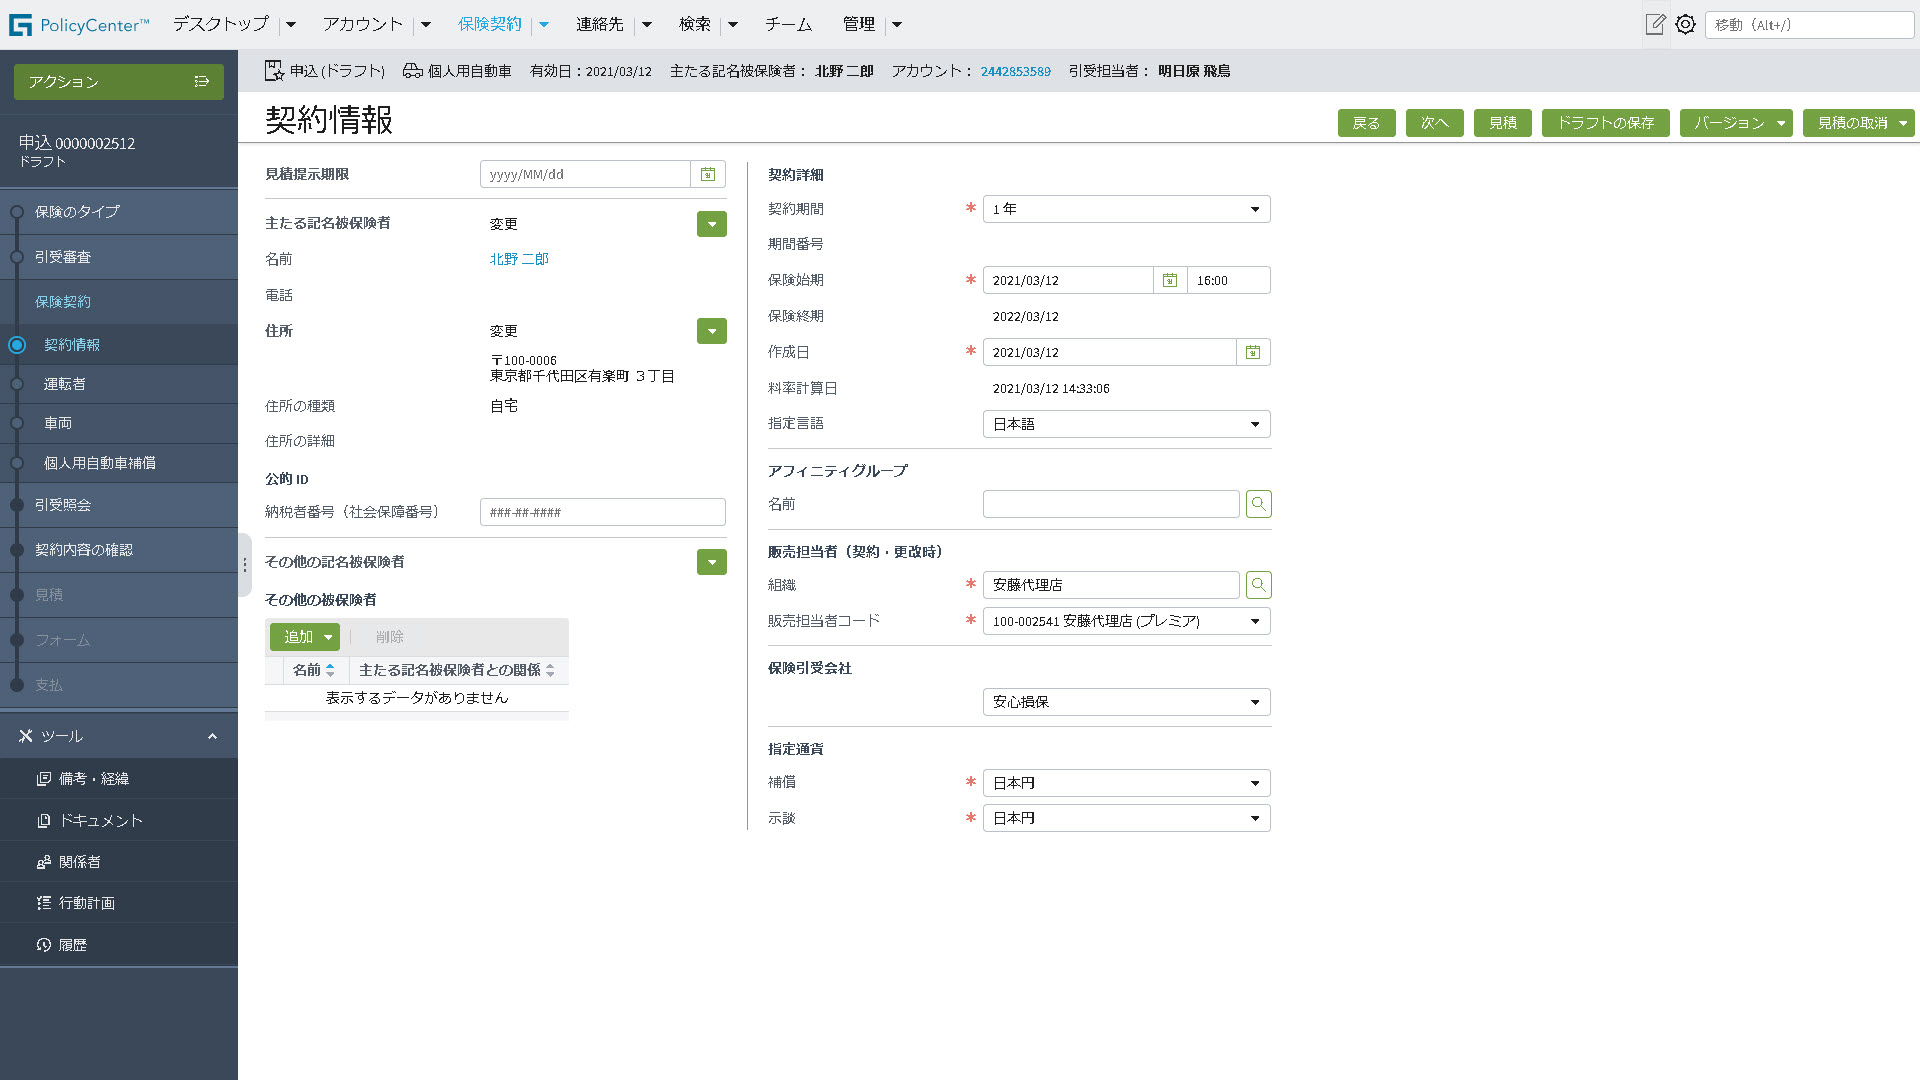1920x1080 pixels.
Task: Collapse the ツール section
Action: pos(212,736)
